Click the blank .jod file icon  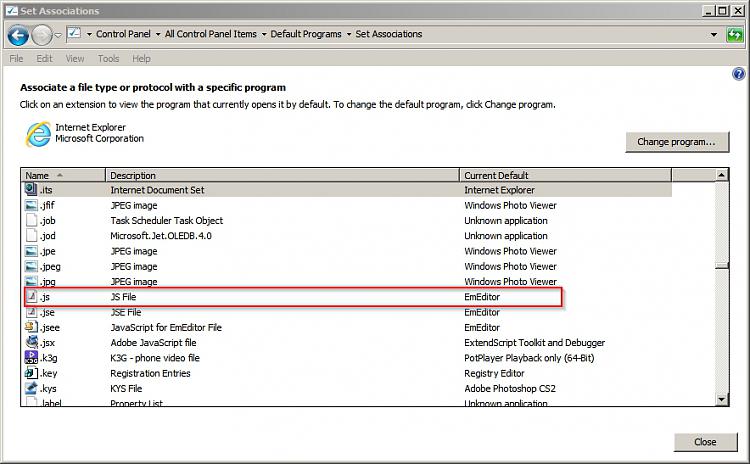pyautogui.click(x=31, y=236)
